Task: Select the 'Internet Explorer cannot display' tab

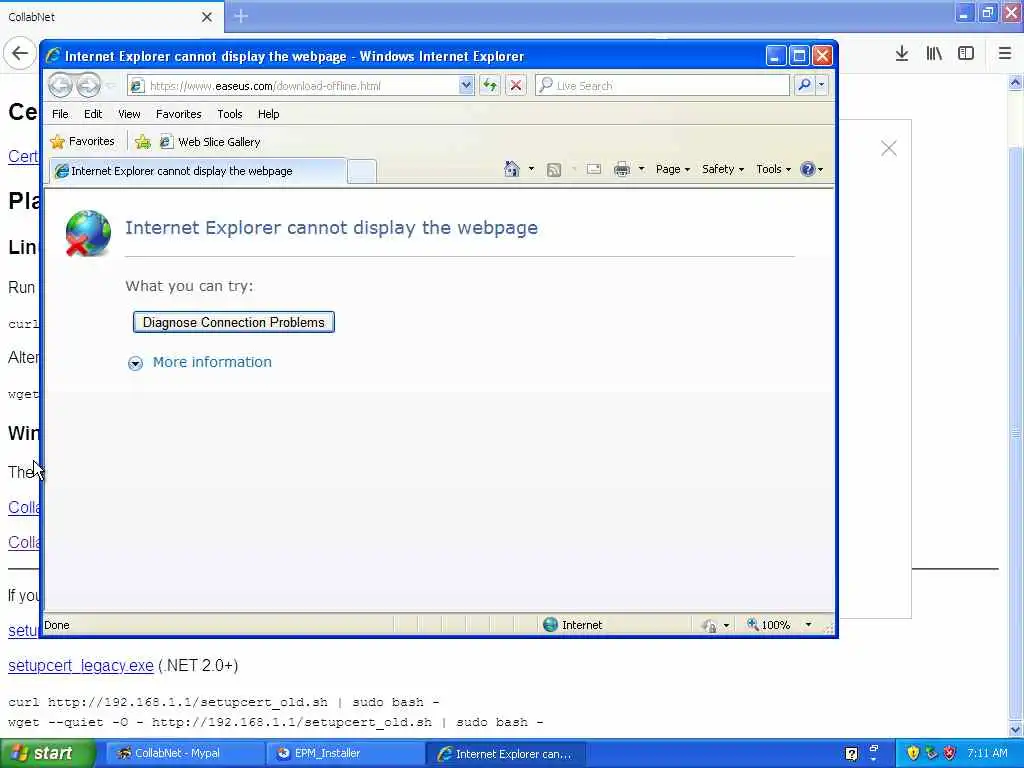Action: click(198, 171)
